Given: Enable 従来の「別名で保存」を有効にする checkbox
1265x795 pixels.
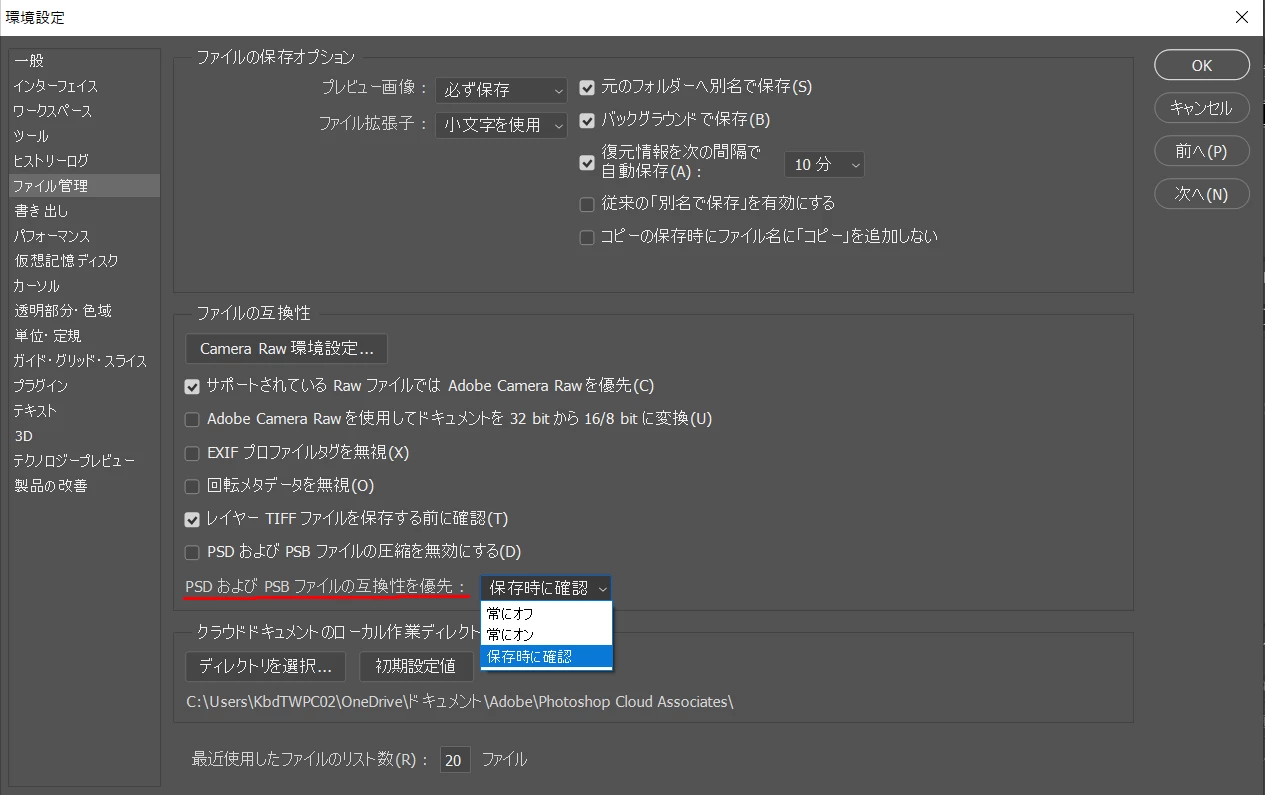Looking at the screenshot, I should point(587,204).
